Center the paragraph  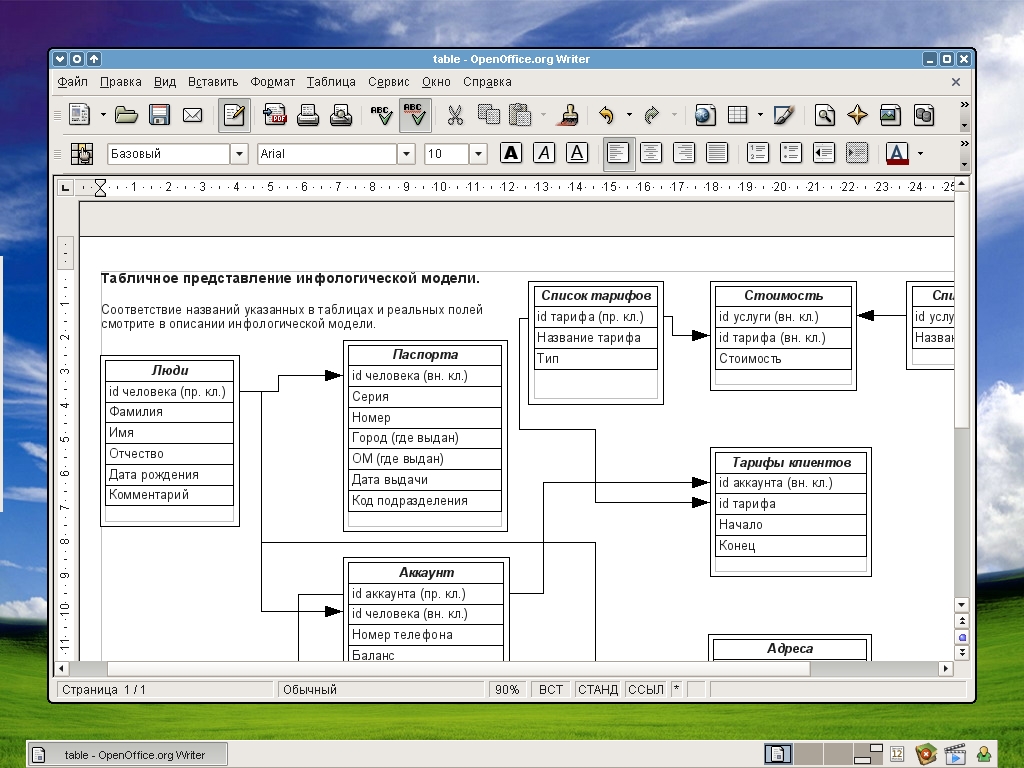tap(651, 153)
